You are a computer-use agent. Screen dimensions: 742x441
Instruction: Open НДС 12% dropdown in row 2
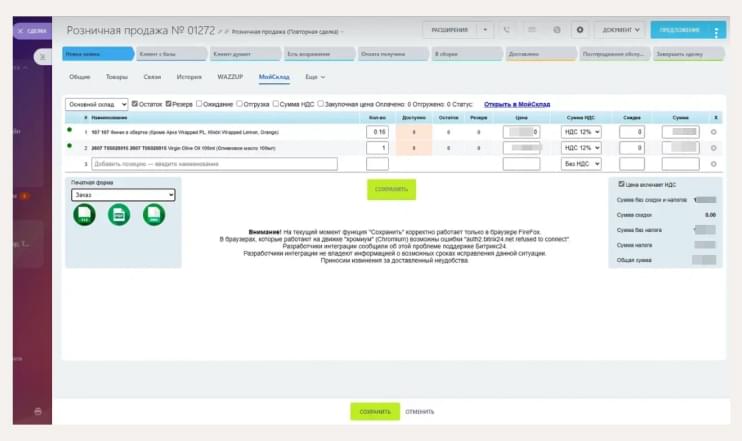tap(581, 148)
